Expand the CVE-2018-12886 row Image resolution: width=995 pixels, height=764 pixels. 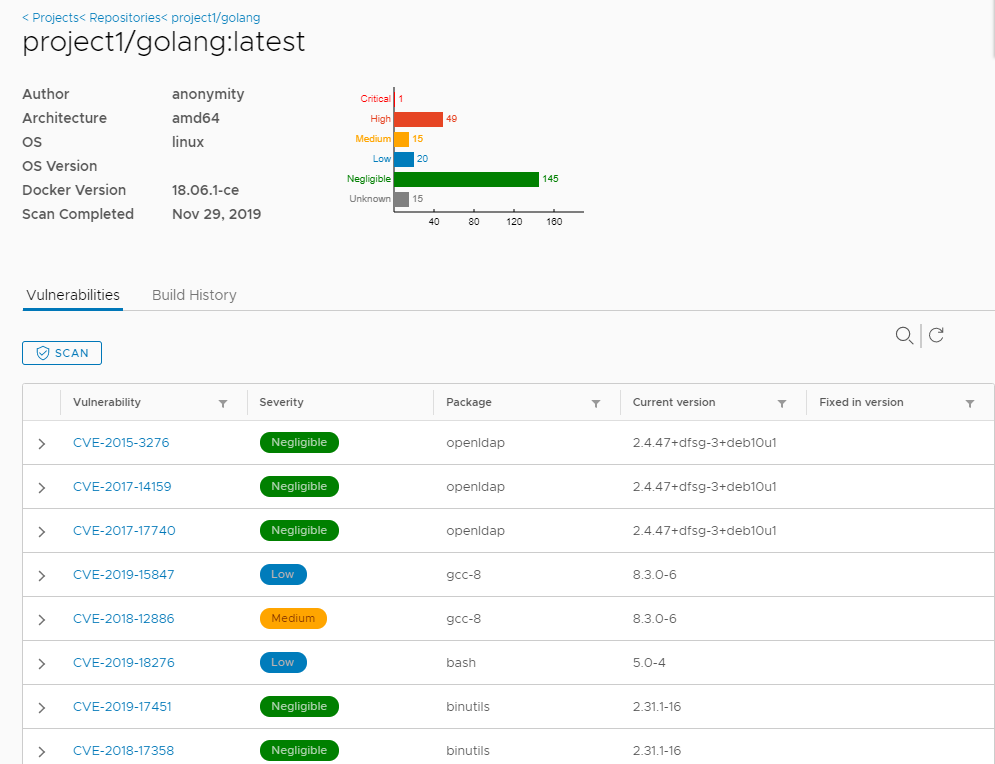coord(42,619)
